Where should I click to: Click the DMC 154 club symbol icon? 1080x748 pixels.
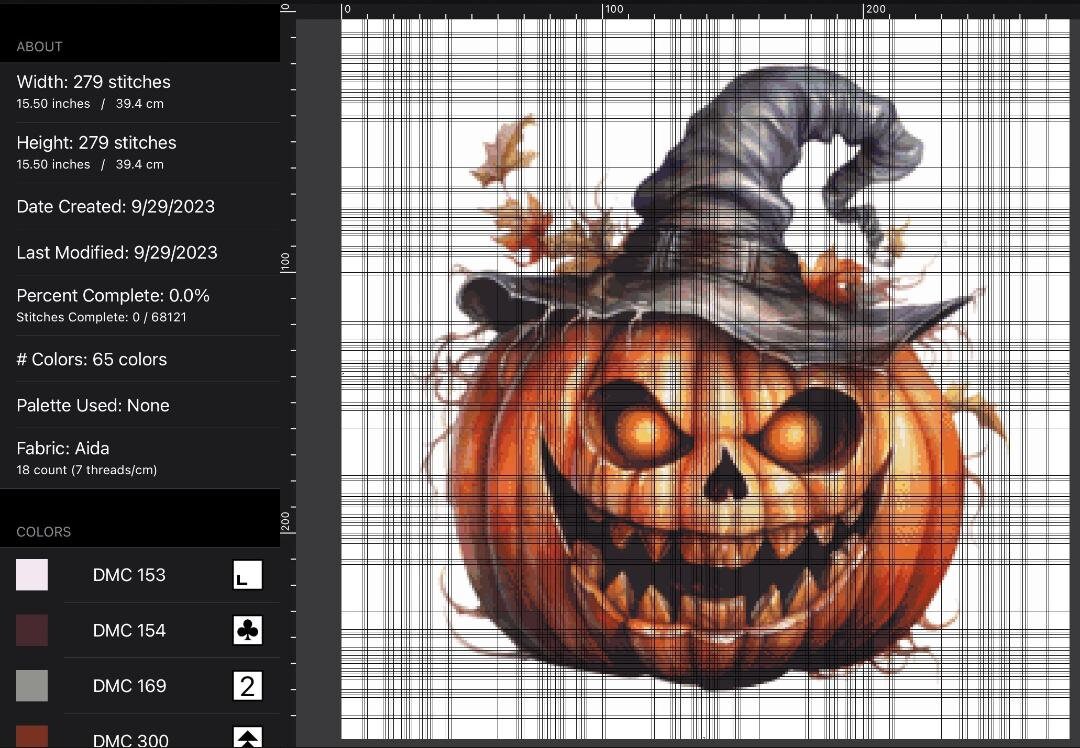pos(247,630)
